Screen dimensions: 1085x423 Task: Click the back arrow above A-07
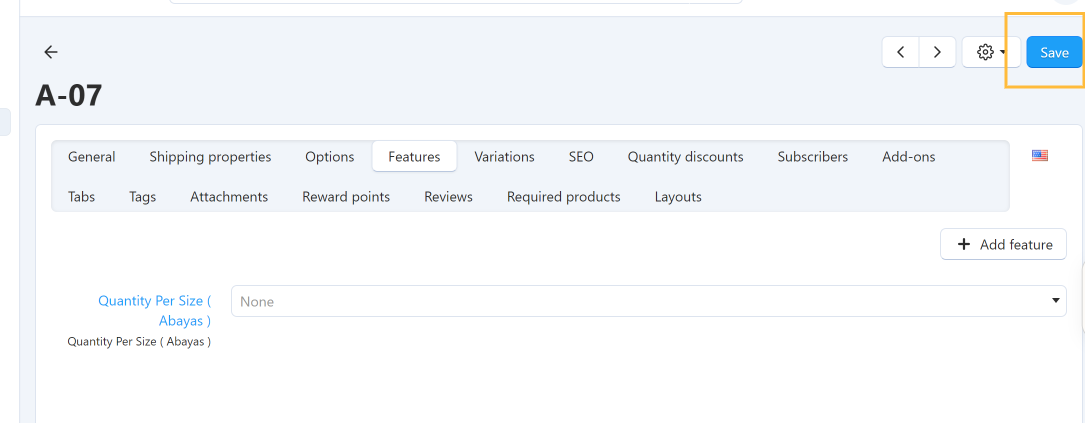[x=51, y=52]
